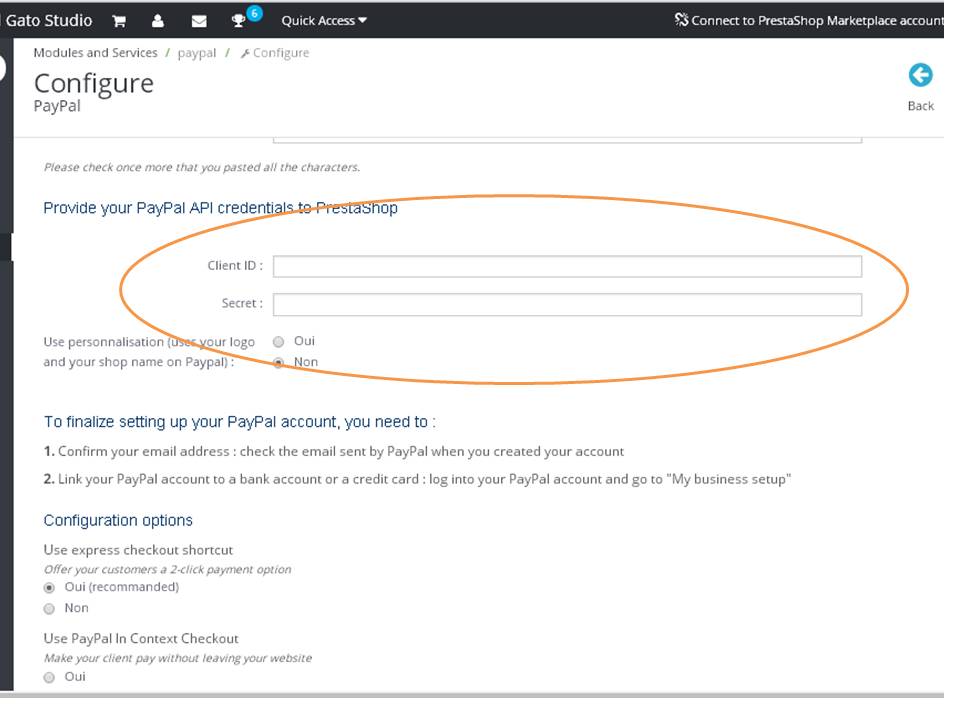
Task: Click the paypal breadcrumb link
Action: click(197, 54)
